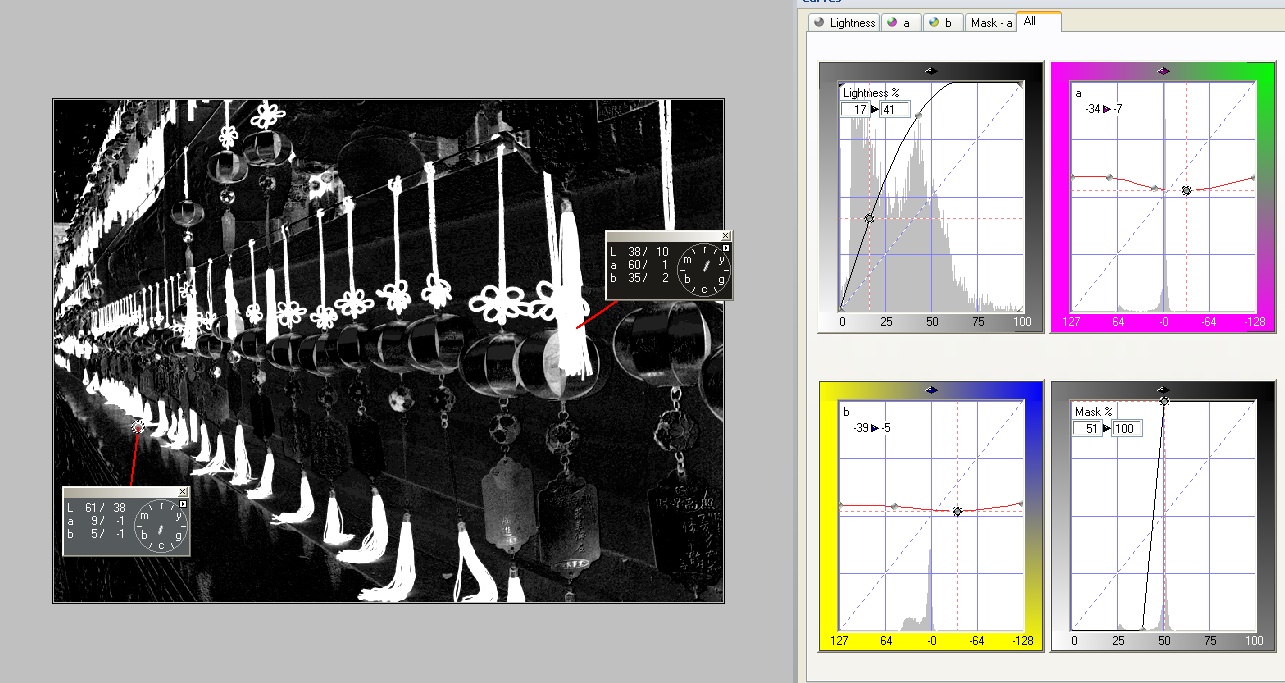Click the horizontal gradient bar above the Lightness curve
The image size is (1285, 683).
931,70
